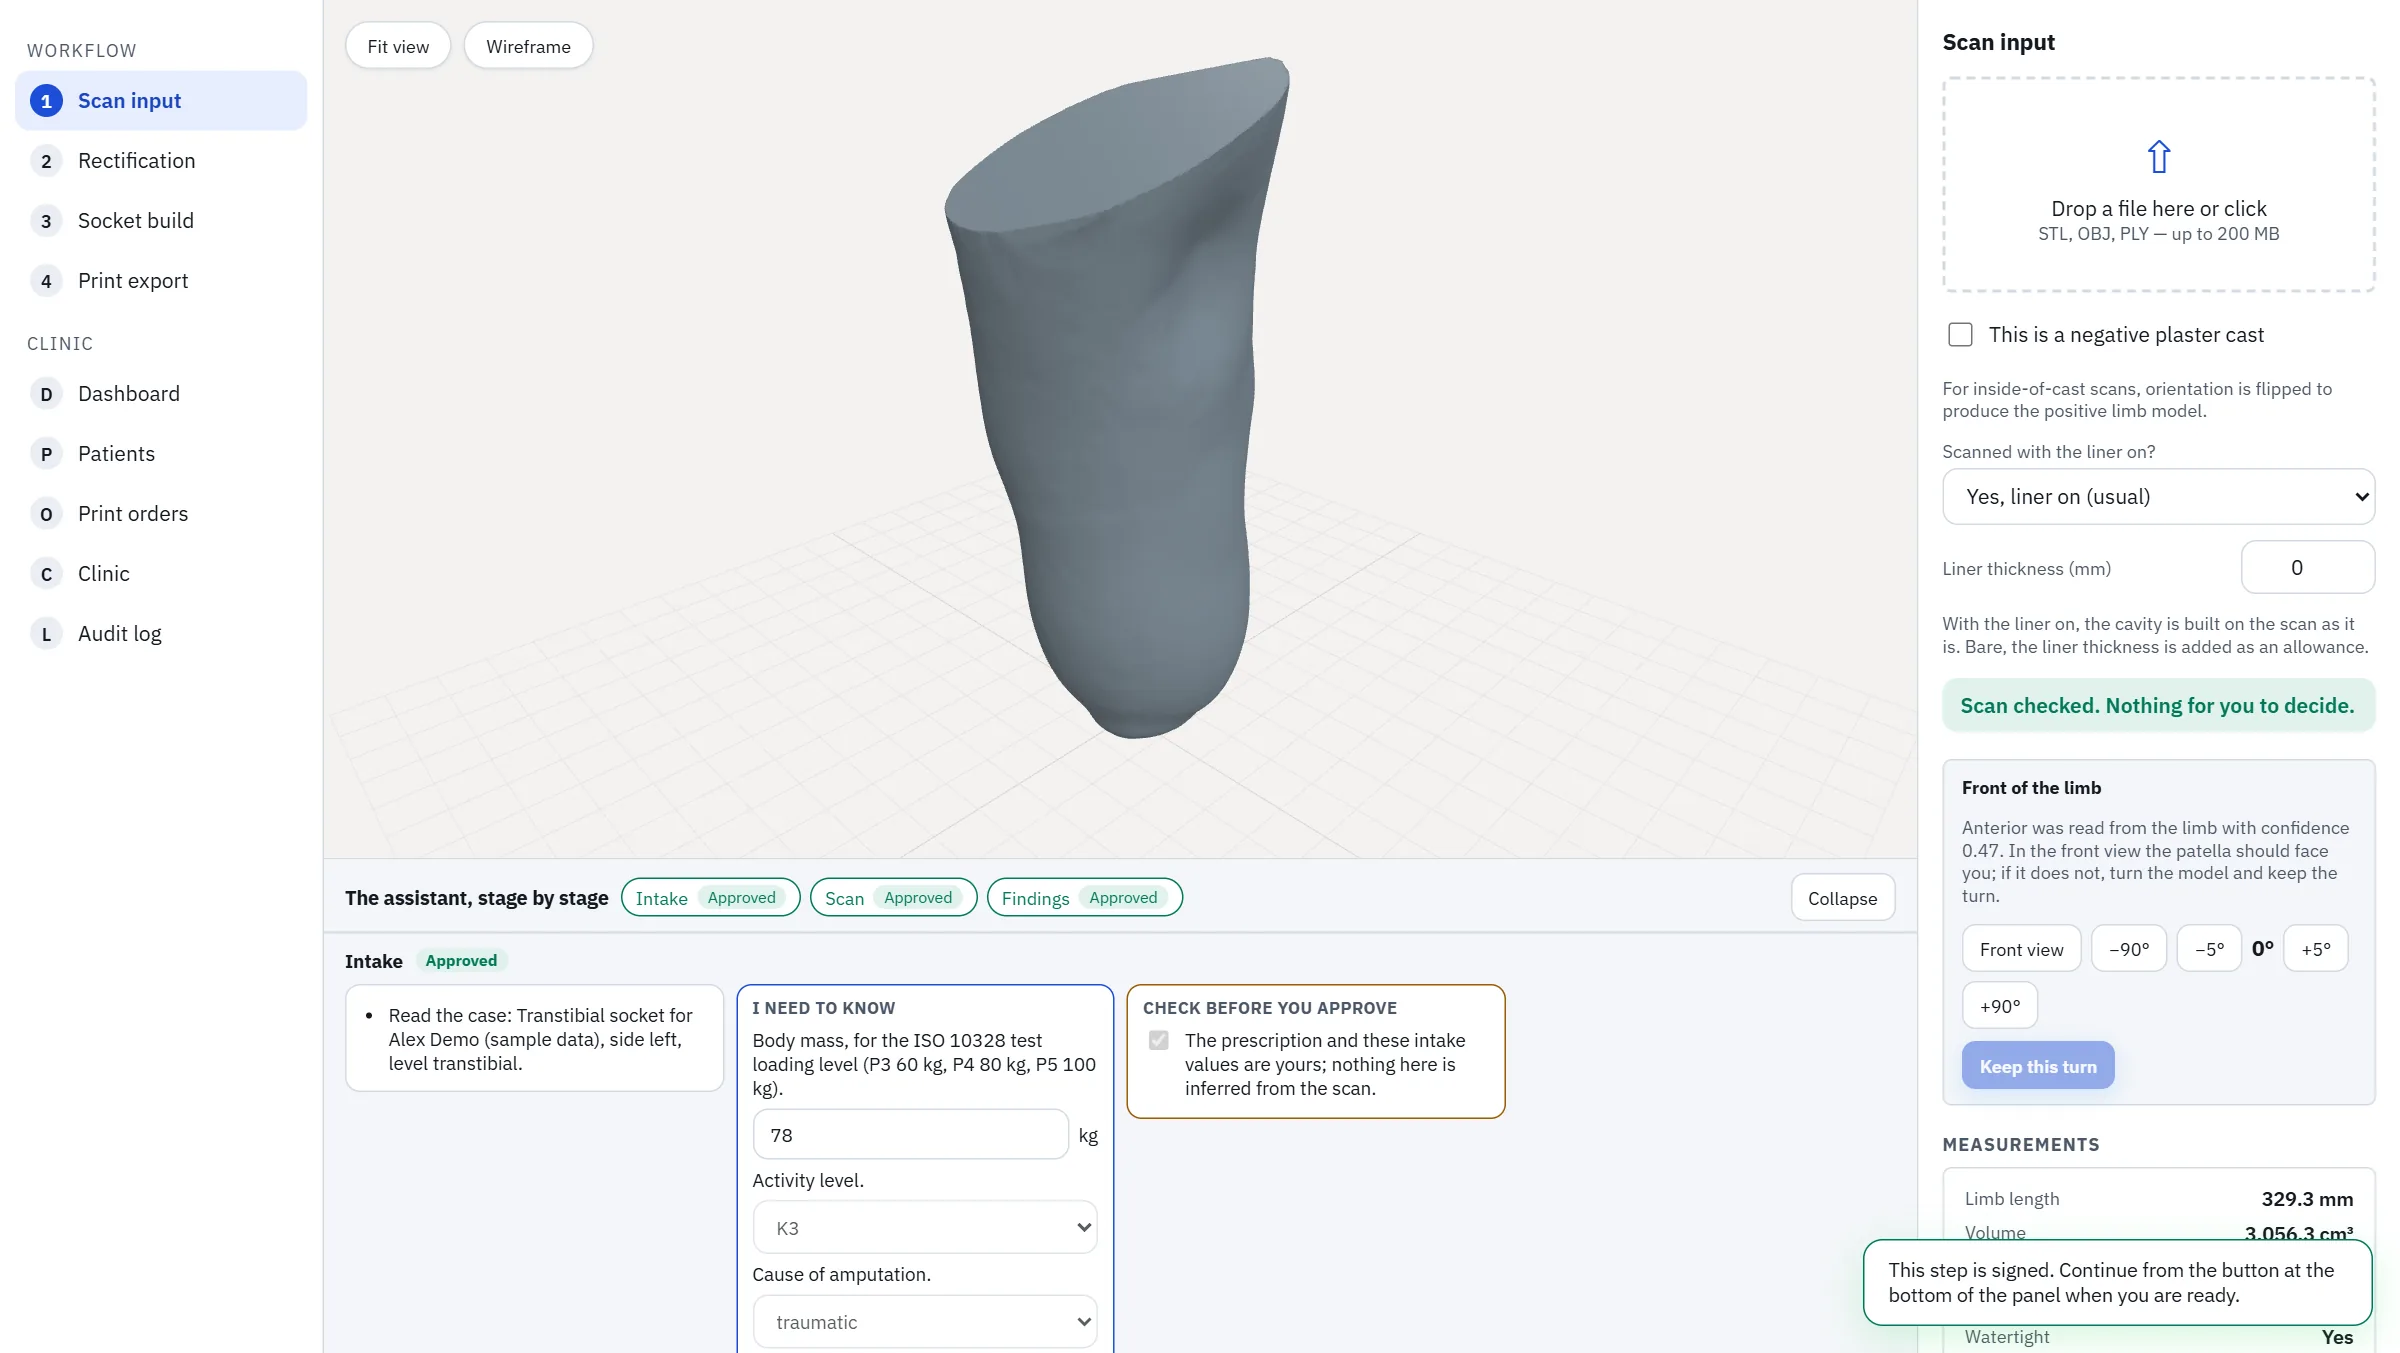
Task: Open the Cause of amputation dropdown
Action: point(925,1322)
